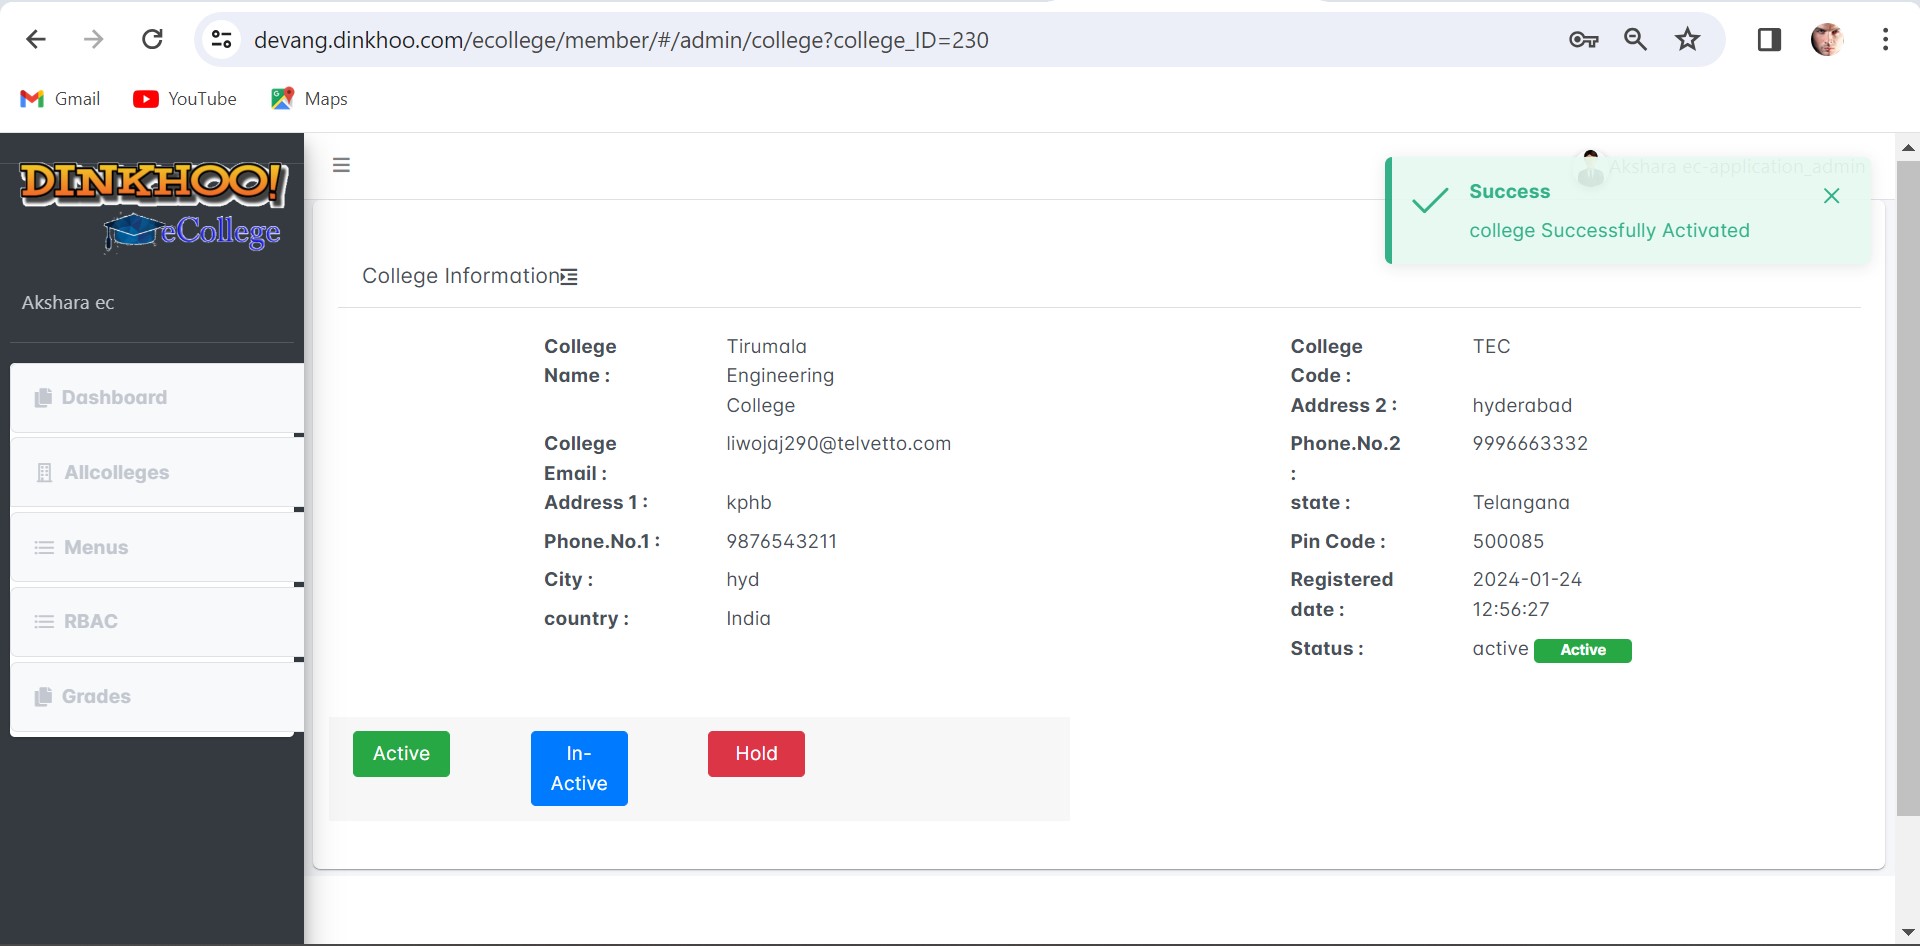Image resolution: width=1920 pixels, height=946 pixels.
Task: Click the address bar URL
Action: pyautogui.click(x=621, y=40)
